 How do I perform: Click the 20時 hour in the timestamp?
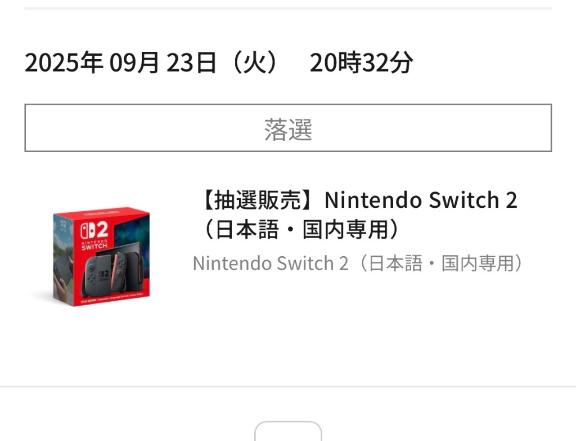[x=335, y=62]
